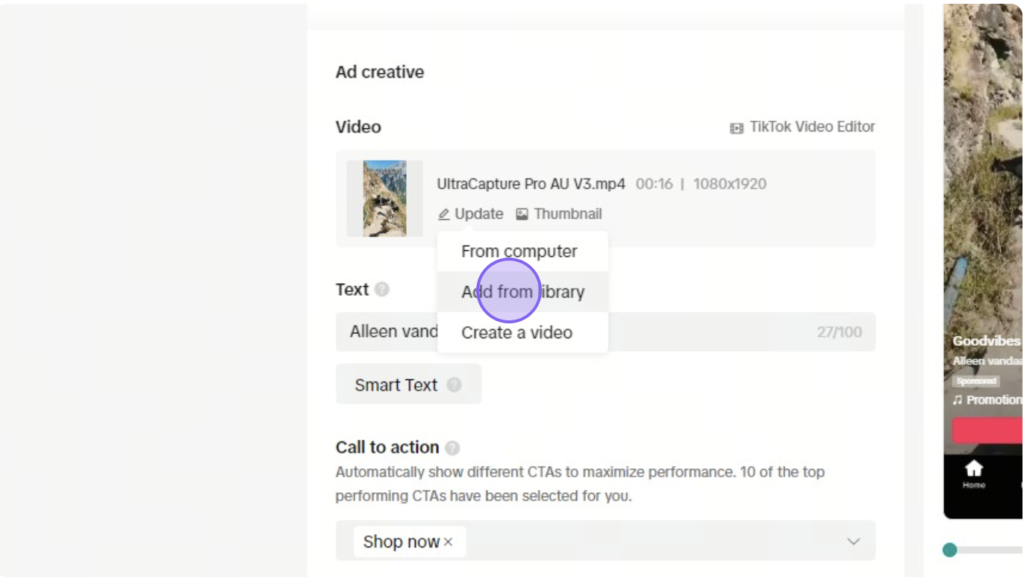Click the Home icon in the preview
The height and width of the screenshot is (584, 1024).
pos(974,468)
